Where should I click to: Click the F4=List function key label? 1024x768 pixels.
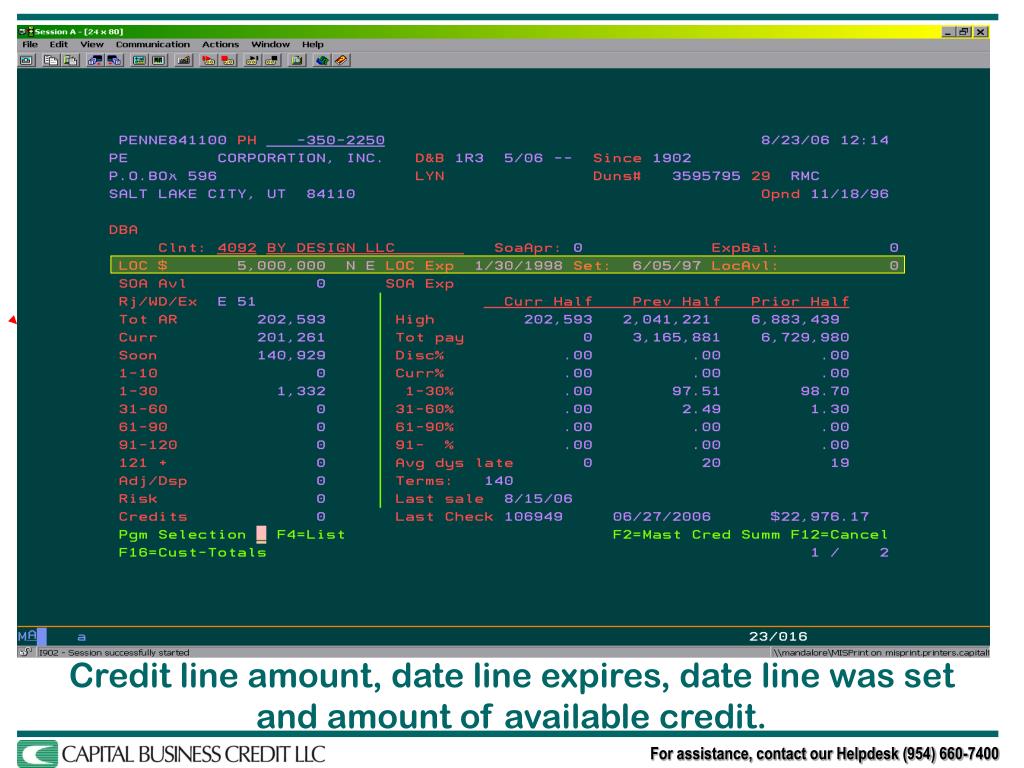[311, 535]
